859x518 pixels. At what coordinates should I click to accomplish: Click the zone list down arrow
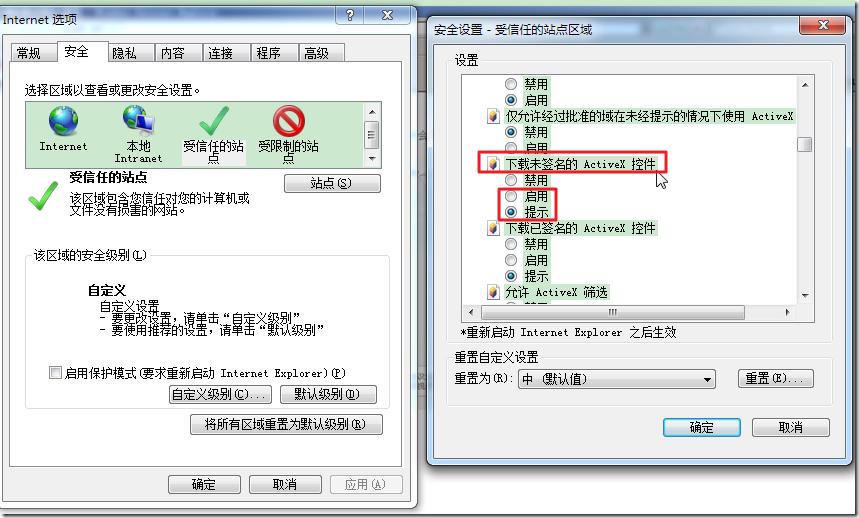click(372, 159)
